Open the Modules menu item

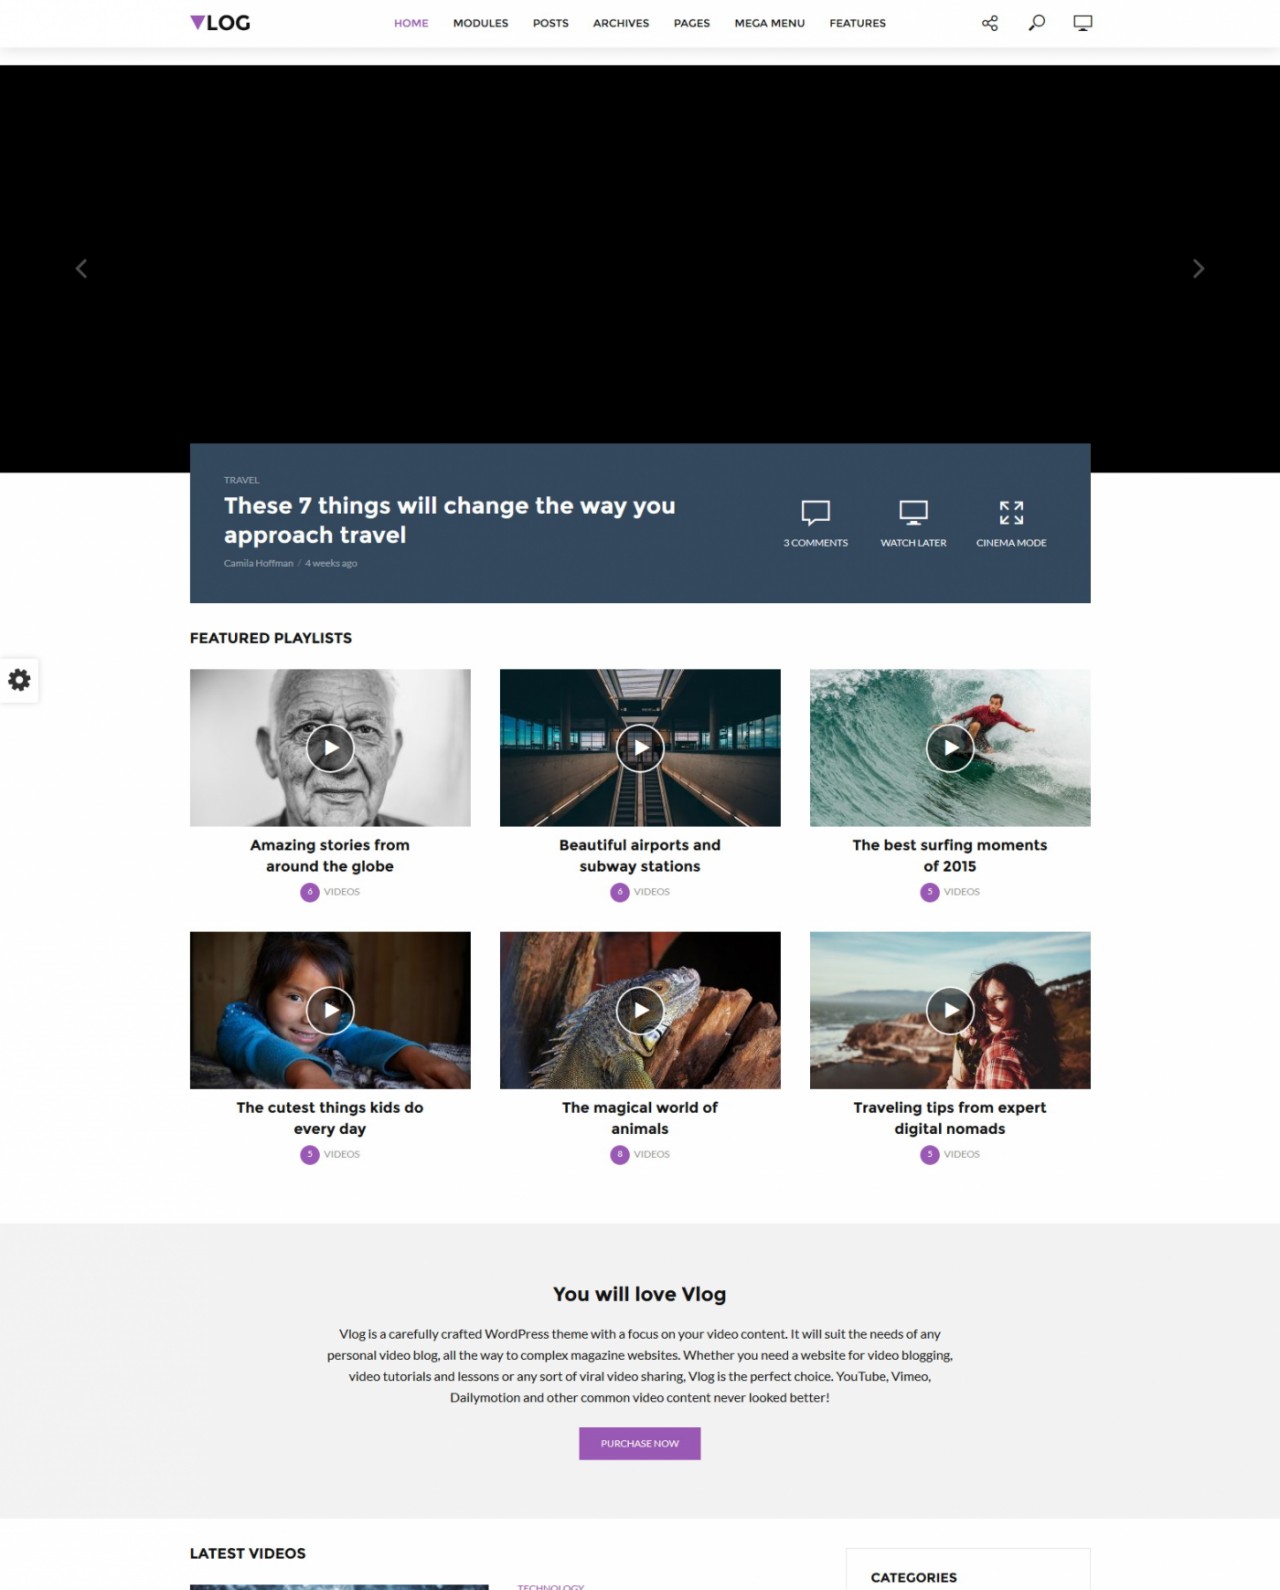click(x=480, y=23)
